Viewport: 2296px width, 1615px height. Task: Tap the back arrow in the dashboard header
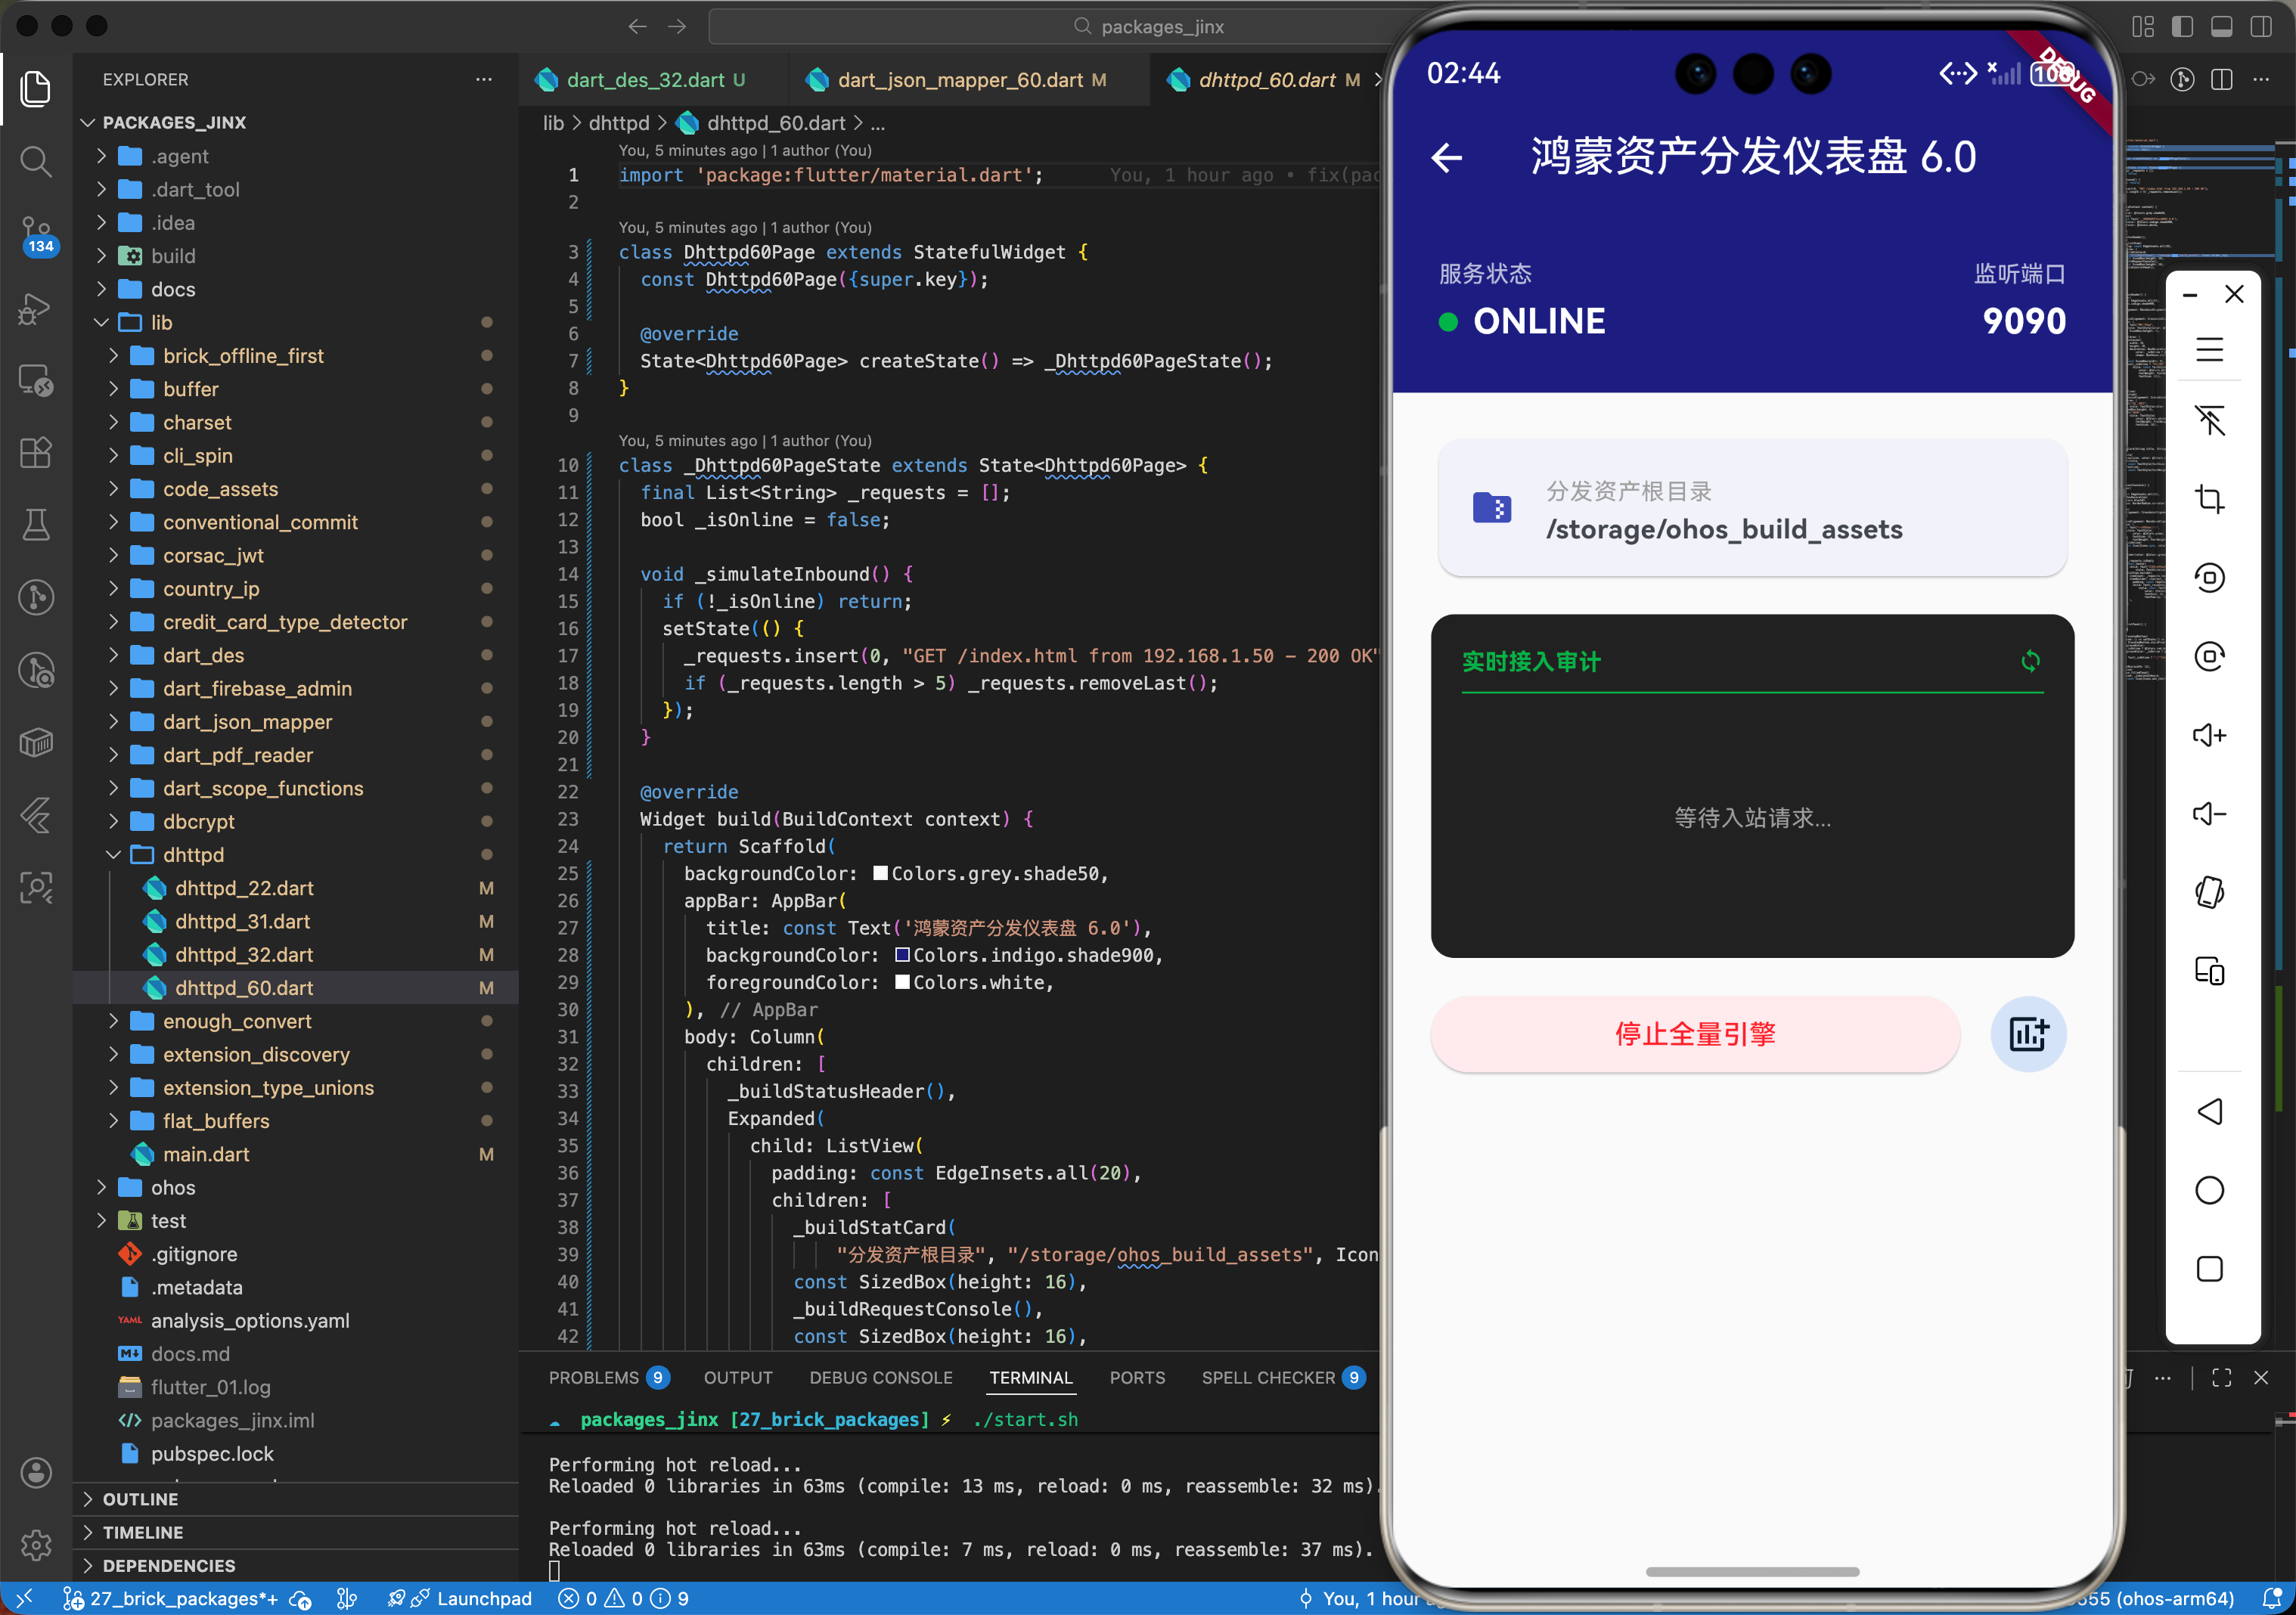(x=1446, y=158)
